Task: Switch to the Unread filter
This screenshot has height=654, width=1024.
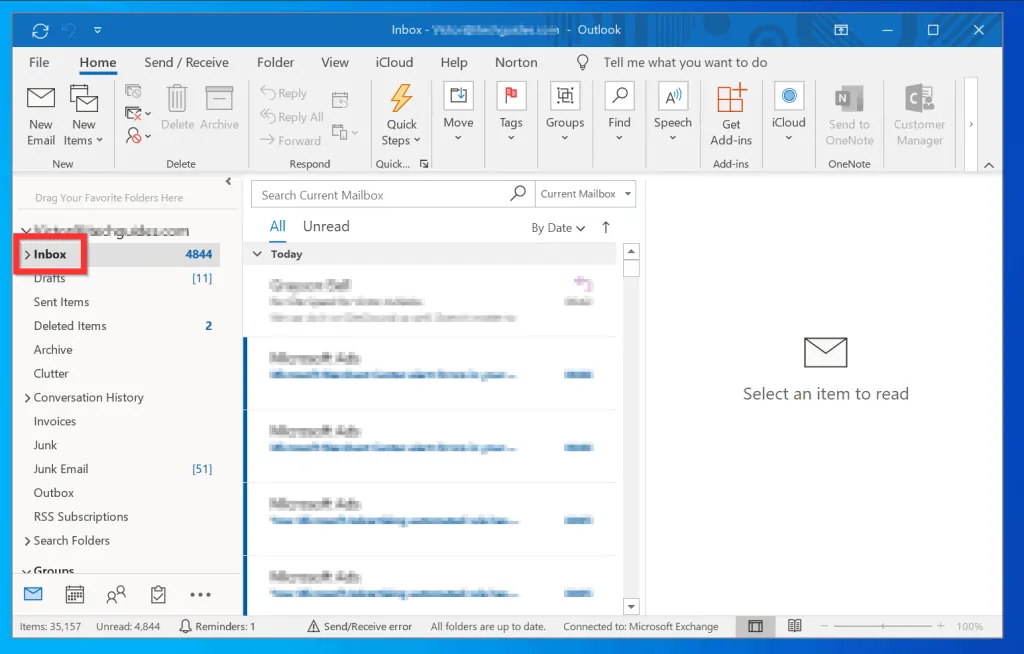Action: 325,226
